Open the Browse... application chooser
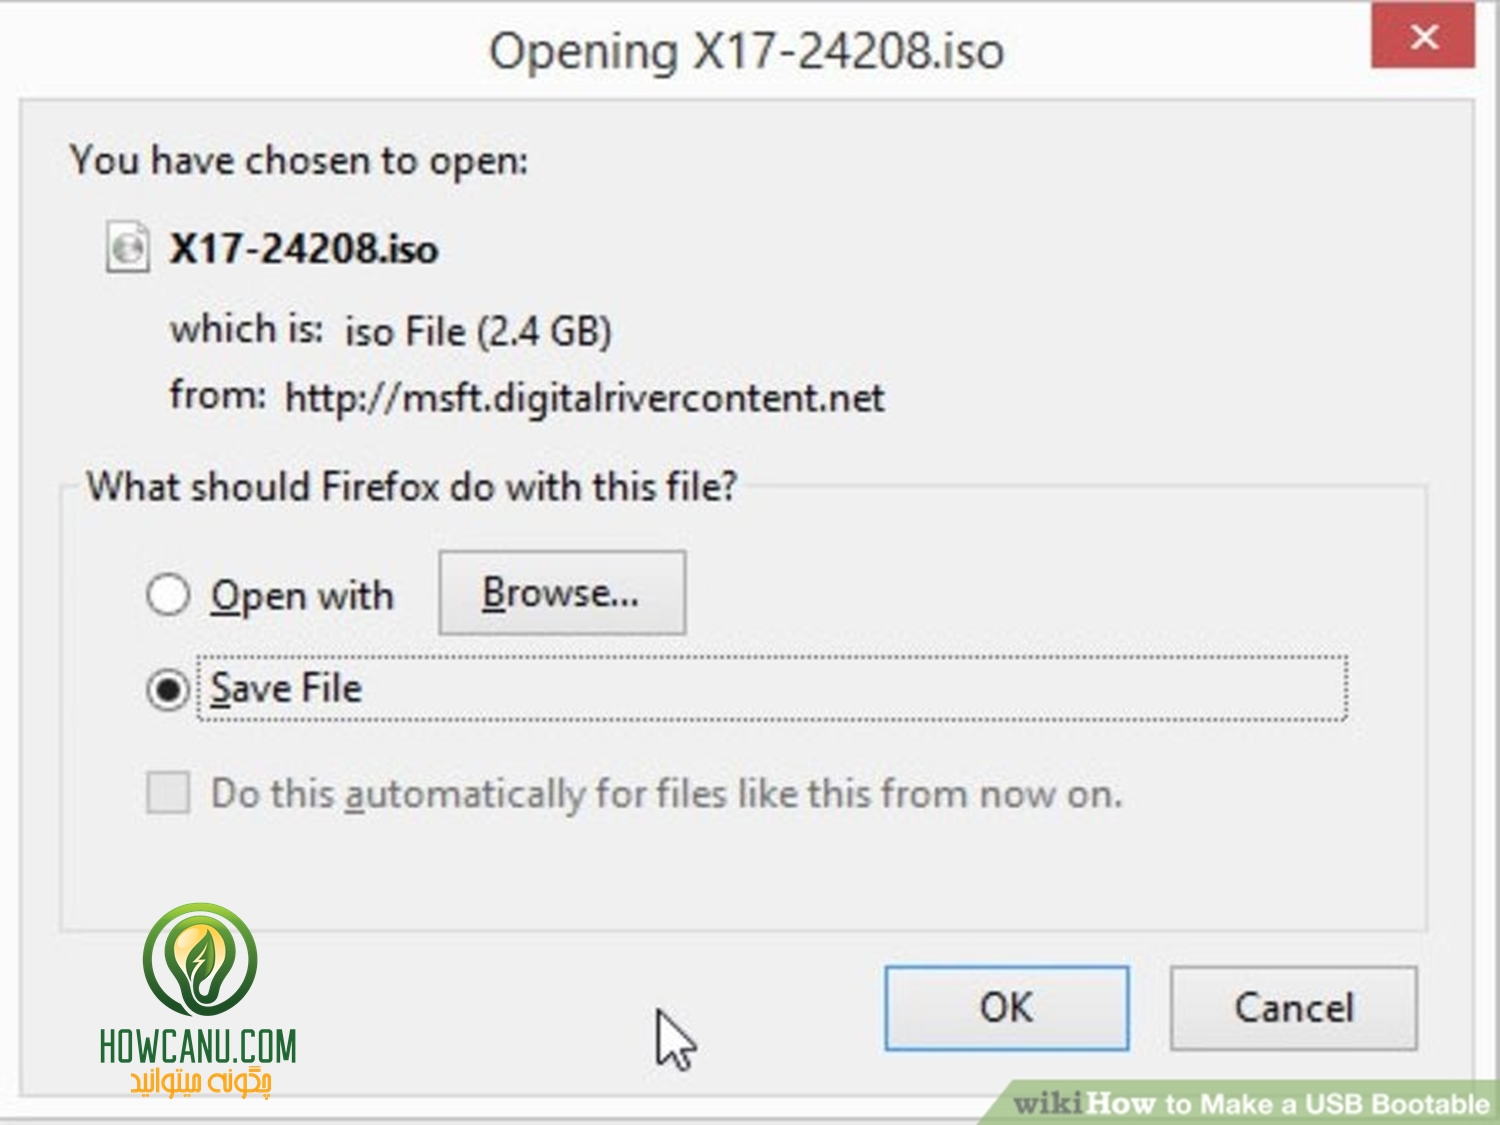This screenshot has width=1500, height=1125. (562, 593)
